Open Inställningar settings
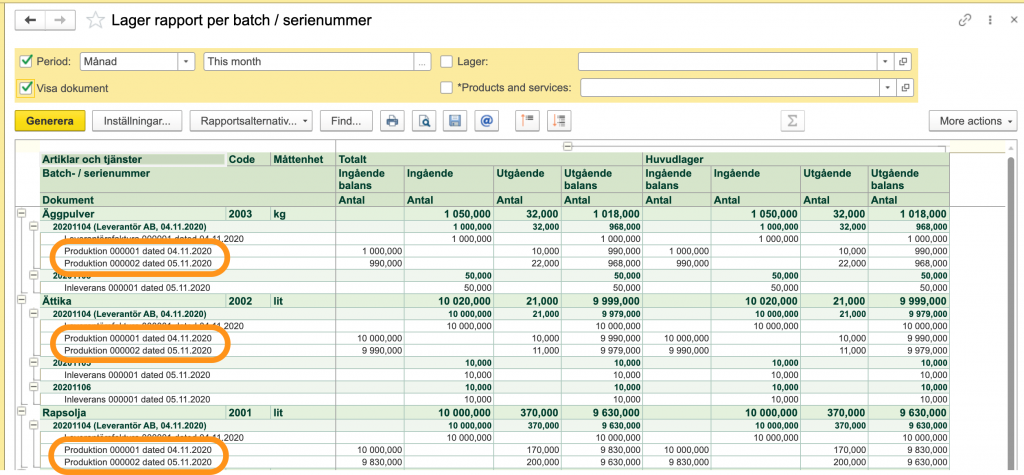The height and width of the screenshot is (475, 1024). point(138,121)
